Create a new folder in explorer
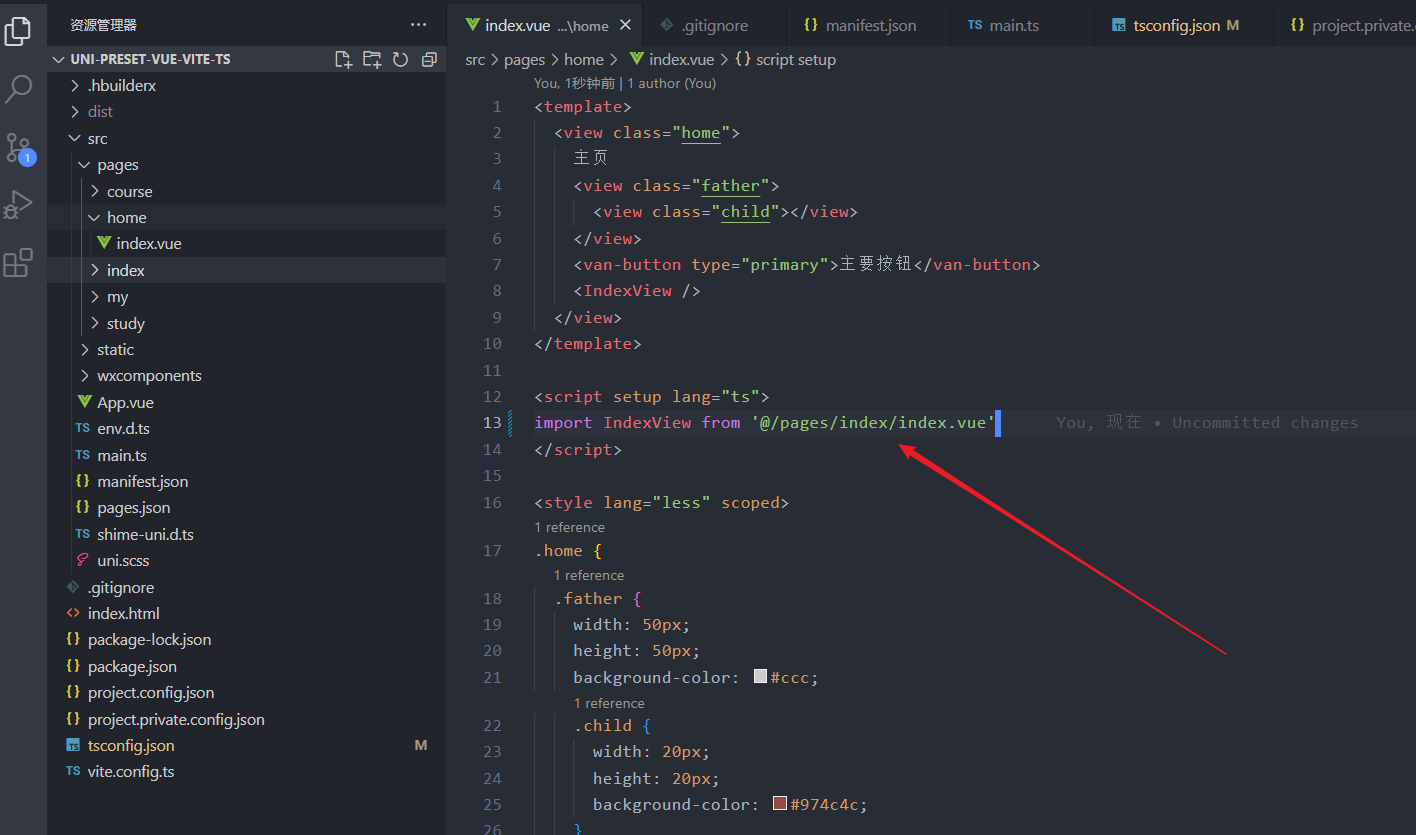The width and height of the screenshot is (1416, 835). point(372,59)
